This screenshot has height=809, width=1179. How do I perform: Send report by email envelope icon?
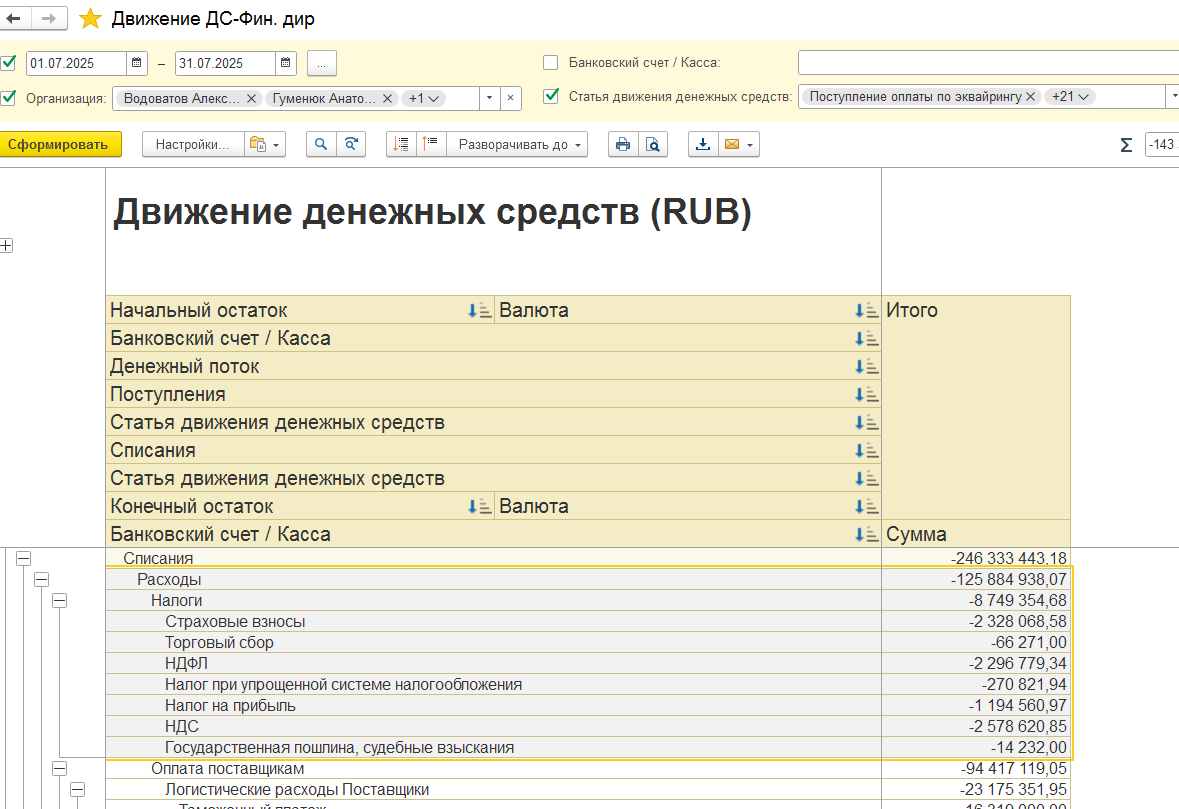tap(738, 144)
